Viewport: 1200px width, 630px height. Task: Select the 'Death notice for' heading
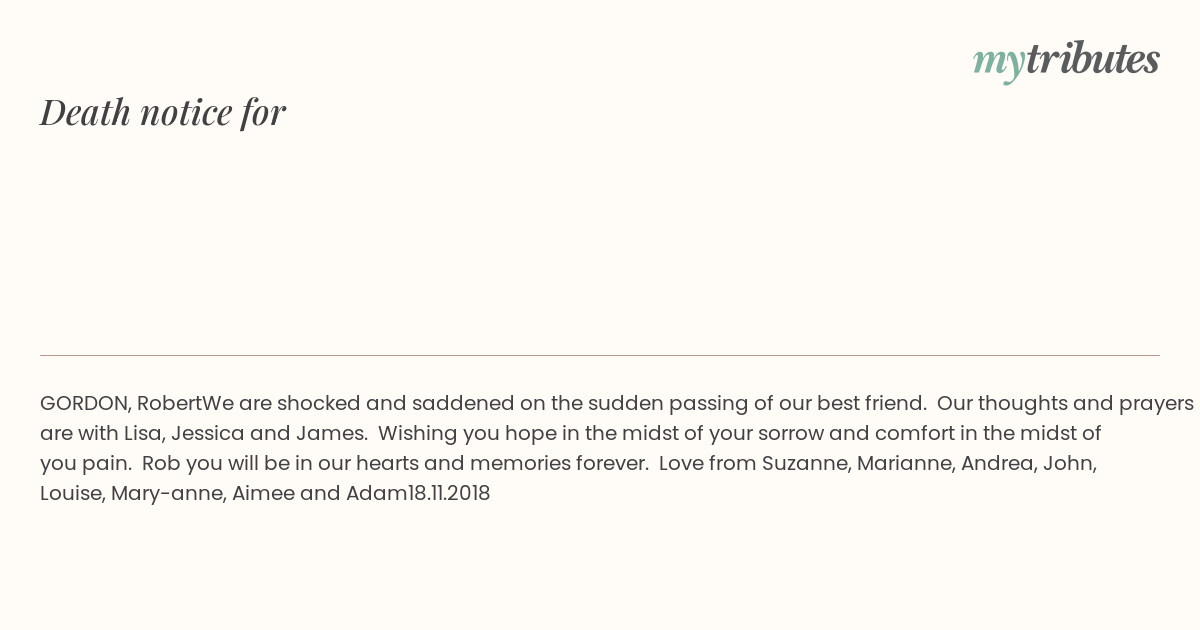click(163, 112)
